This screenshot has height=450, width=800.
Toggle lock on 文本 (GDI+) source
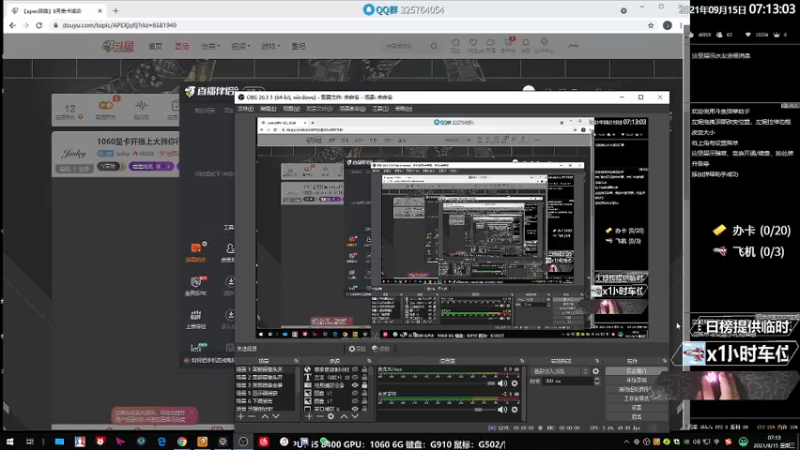coord(364,378)
